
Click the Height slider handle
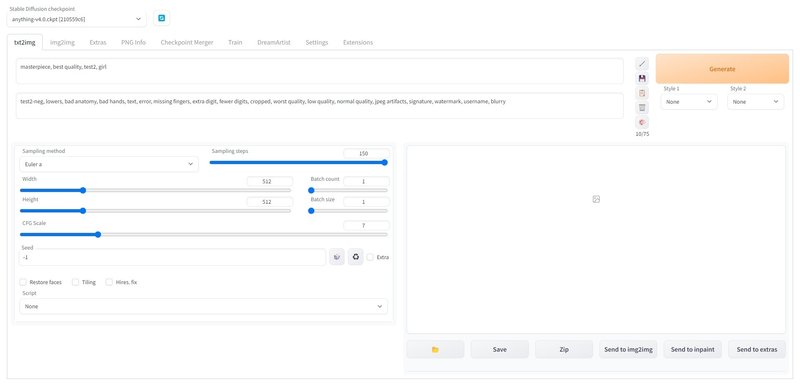click(83, 211)
